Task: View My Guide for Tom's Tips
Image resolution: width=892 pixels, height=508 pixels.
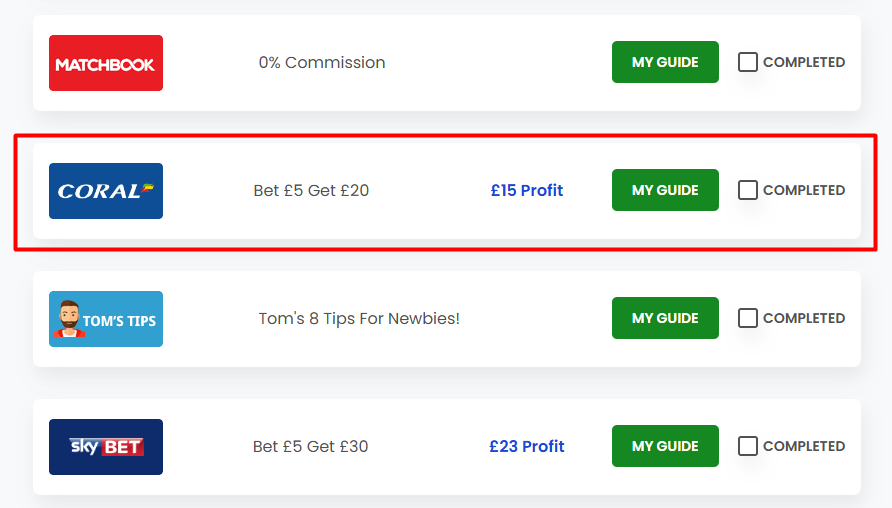Action: tap(665, 318)
